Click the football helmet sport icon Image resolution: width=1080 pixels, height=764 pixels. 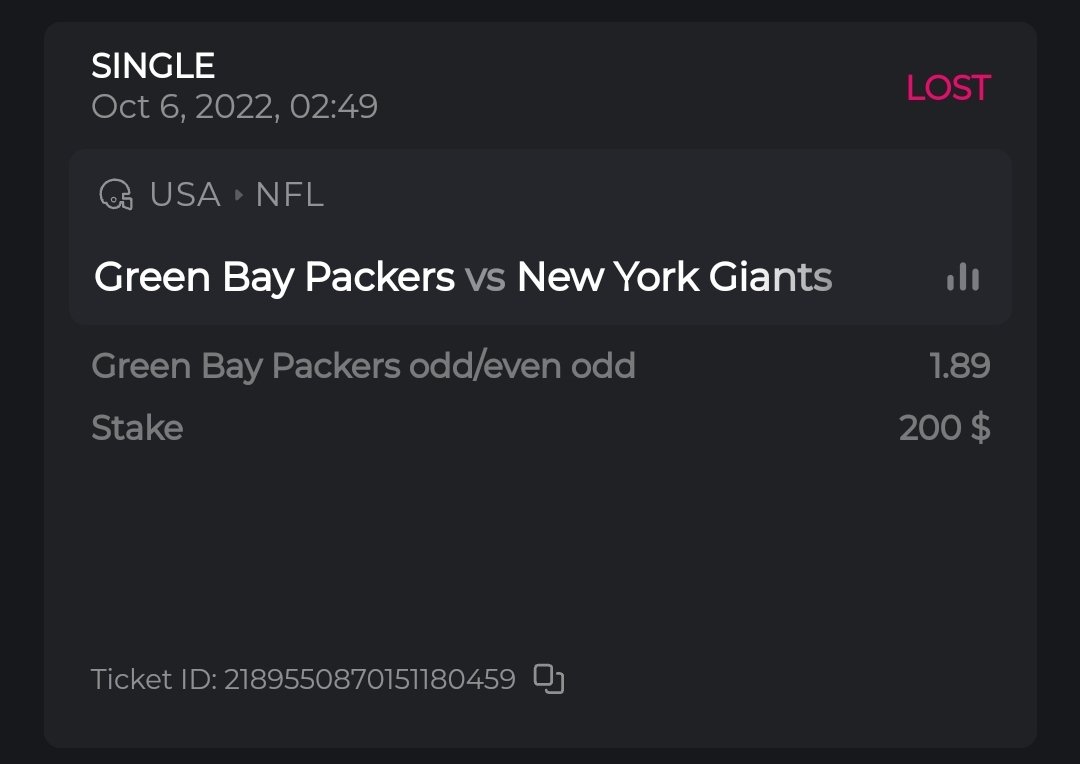(x=116, y=194)
